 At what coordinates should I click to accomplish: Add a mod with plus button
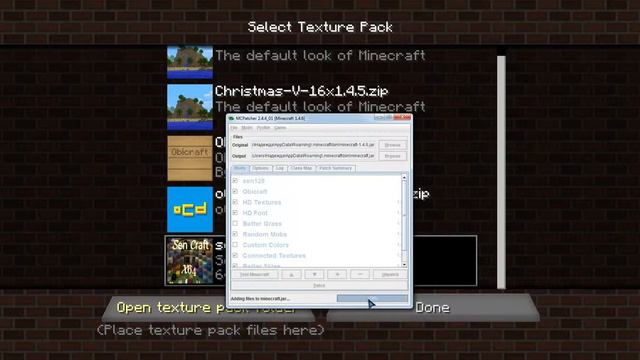pyautogui.click(x=337, y=275)
